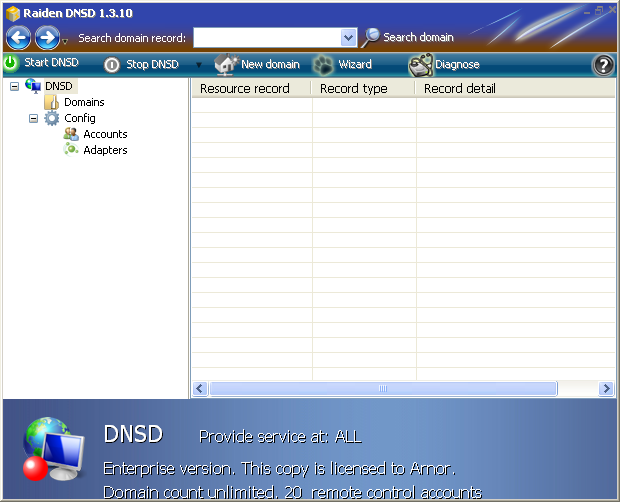Select Accounts in the tree
620x502 pixels.
pyautogui.click(x=105, y=134)
